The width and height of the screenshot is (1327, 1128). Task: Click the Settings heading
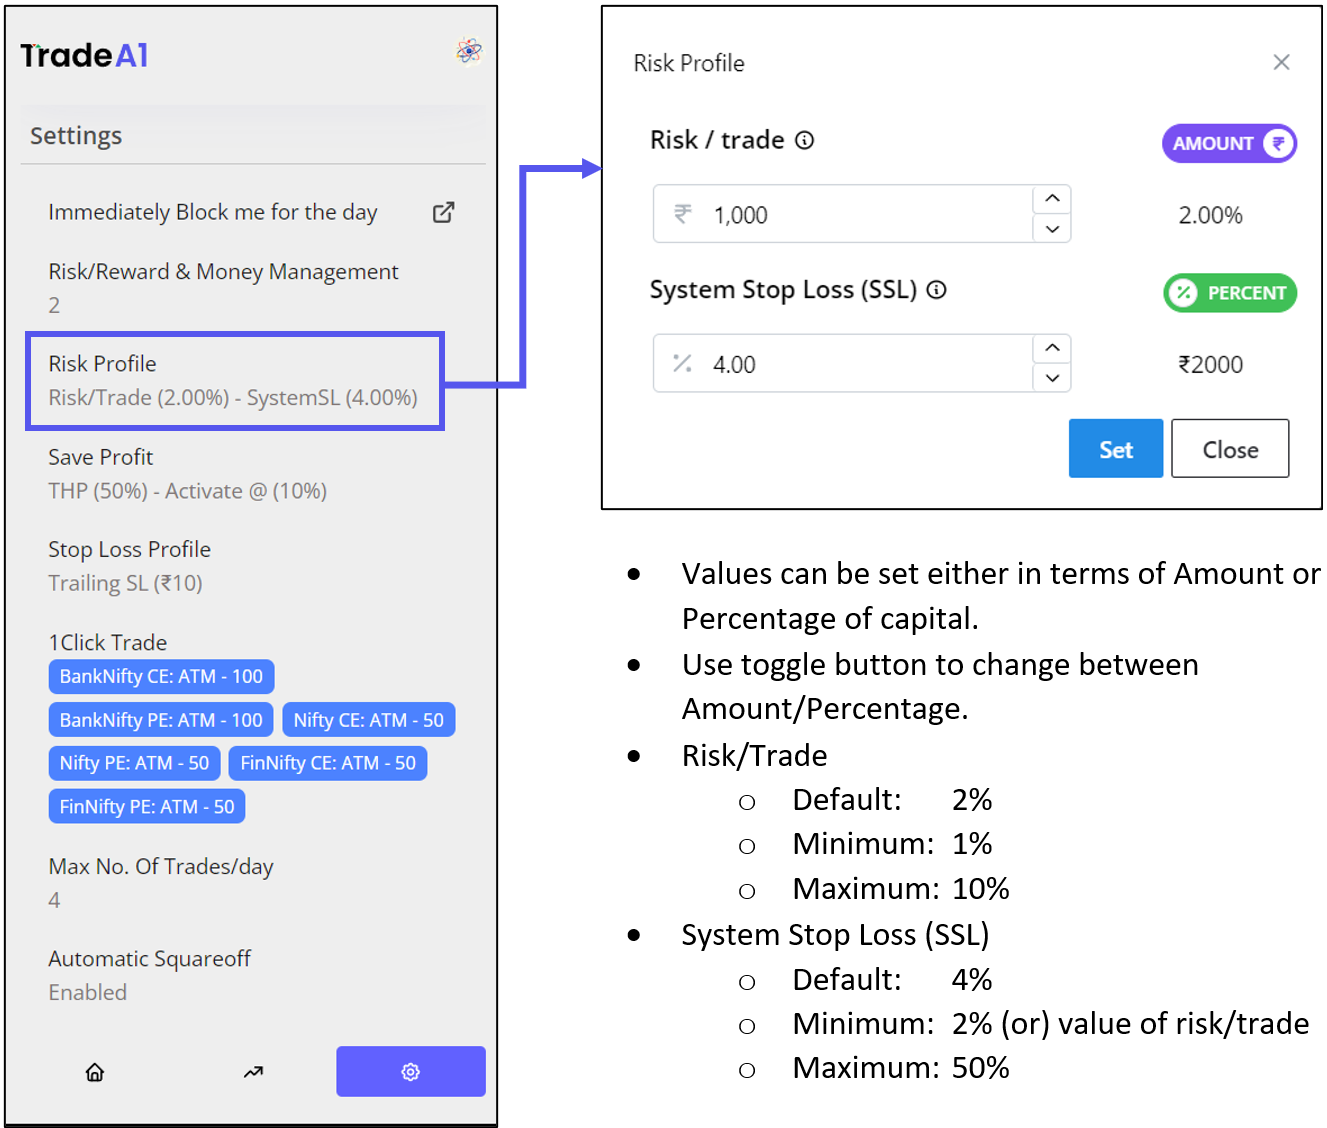click(76, 136)
